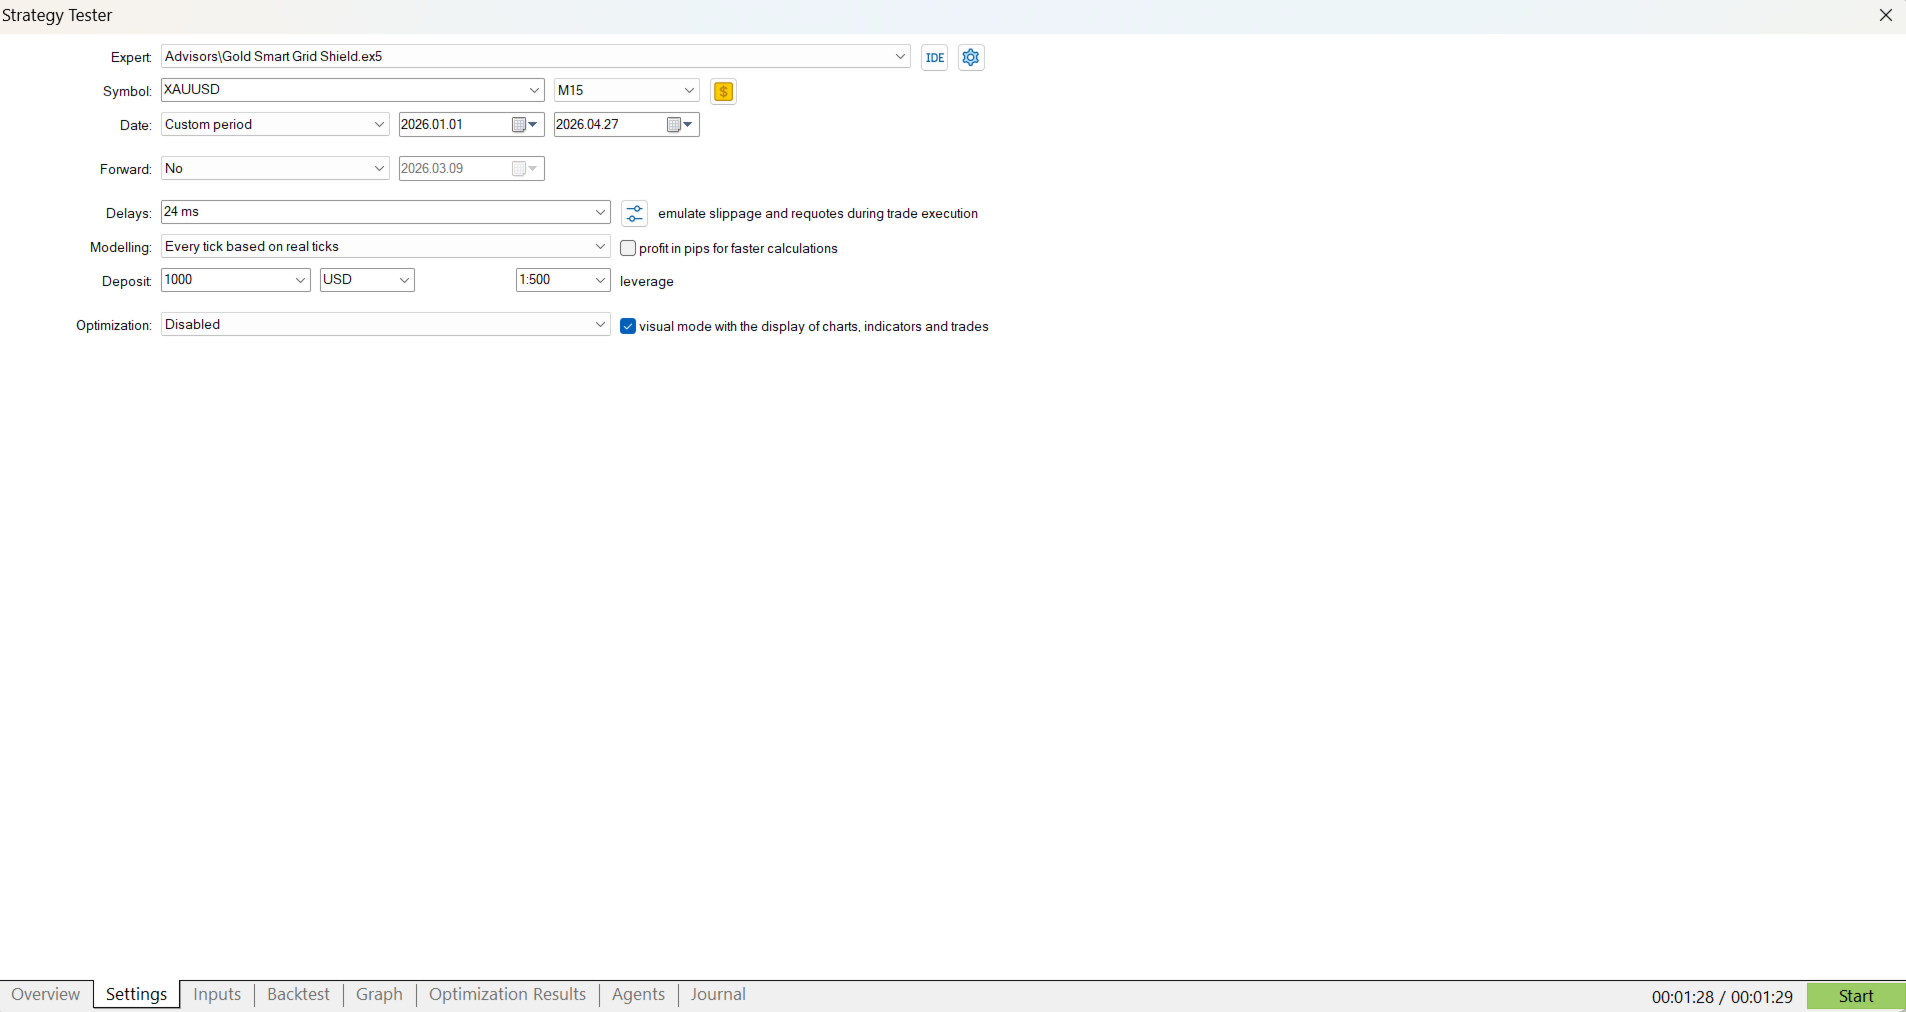This screenshot has width=1906, height=1012.
Task: Open the M15 timeframe dropdown
Action: tap(627, 91)
